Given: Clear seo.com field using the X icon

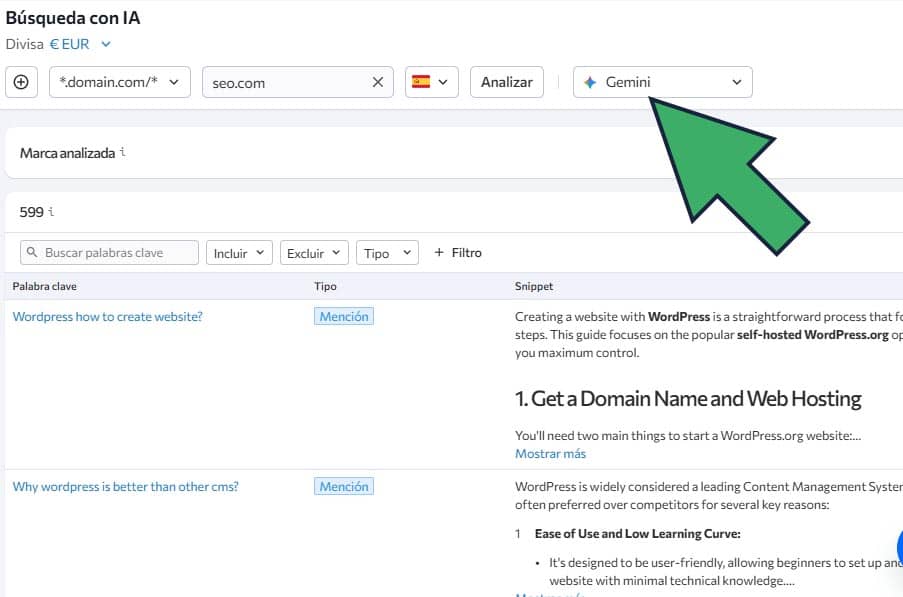Looking at the screenshot, I should point(377,82).
